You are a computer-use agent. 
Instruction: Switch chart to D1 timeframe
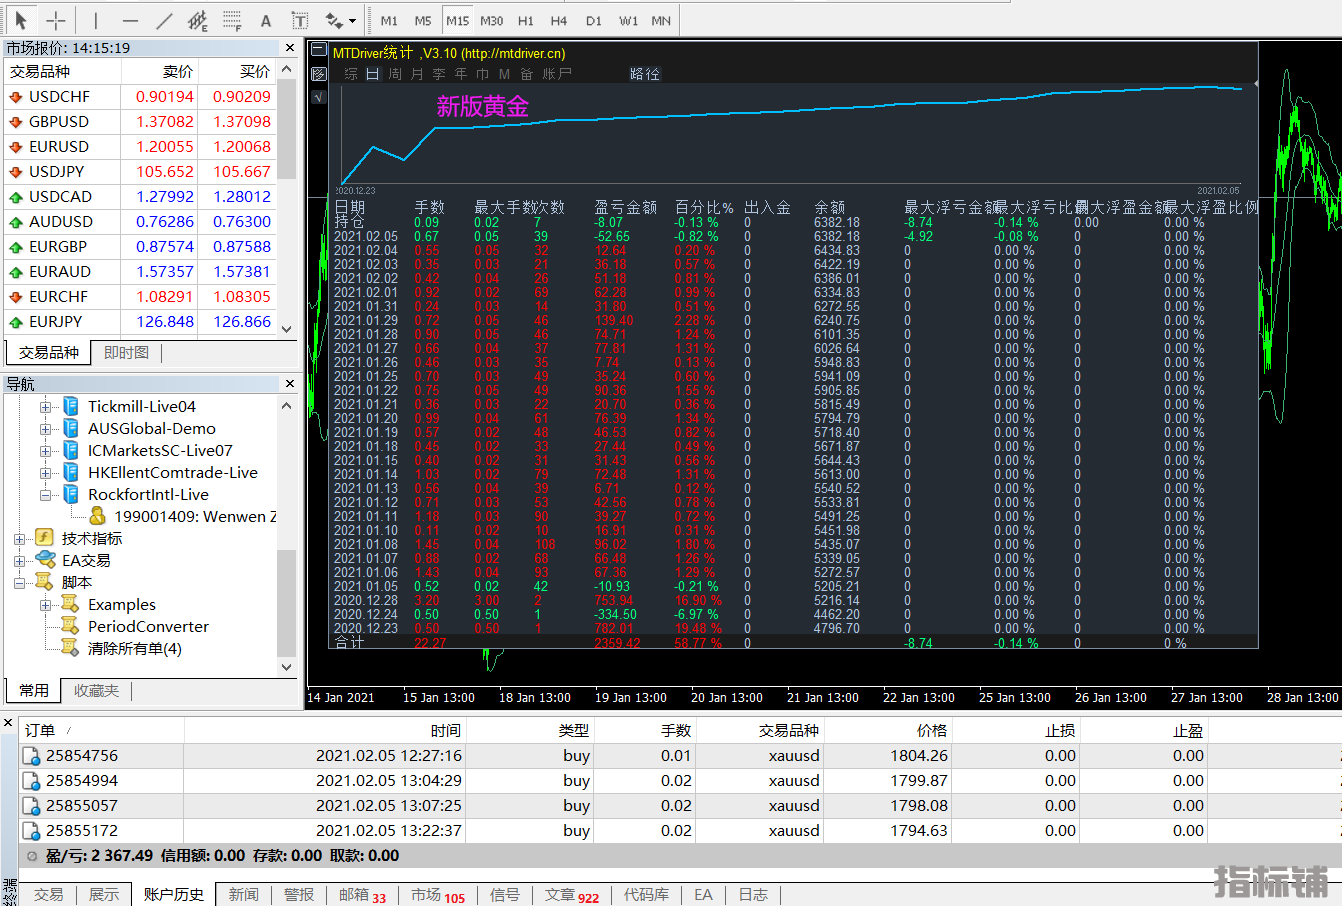(594, 20)
